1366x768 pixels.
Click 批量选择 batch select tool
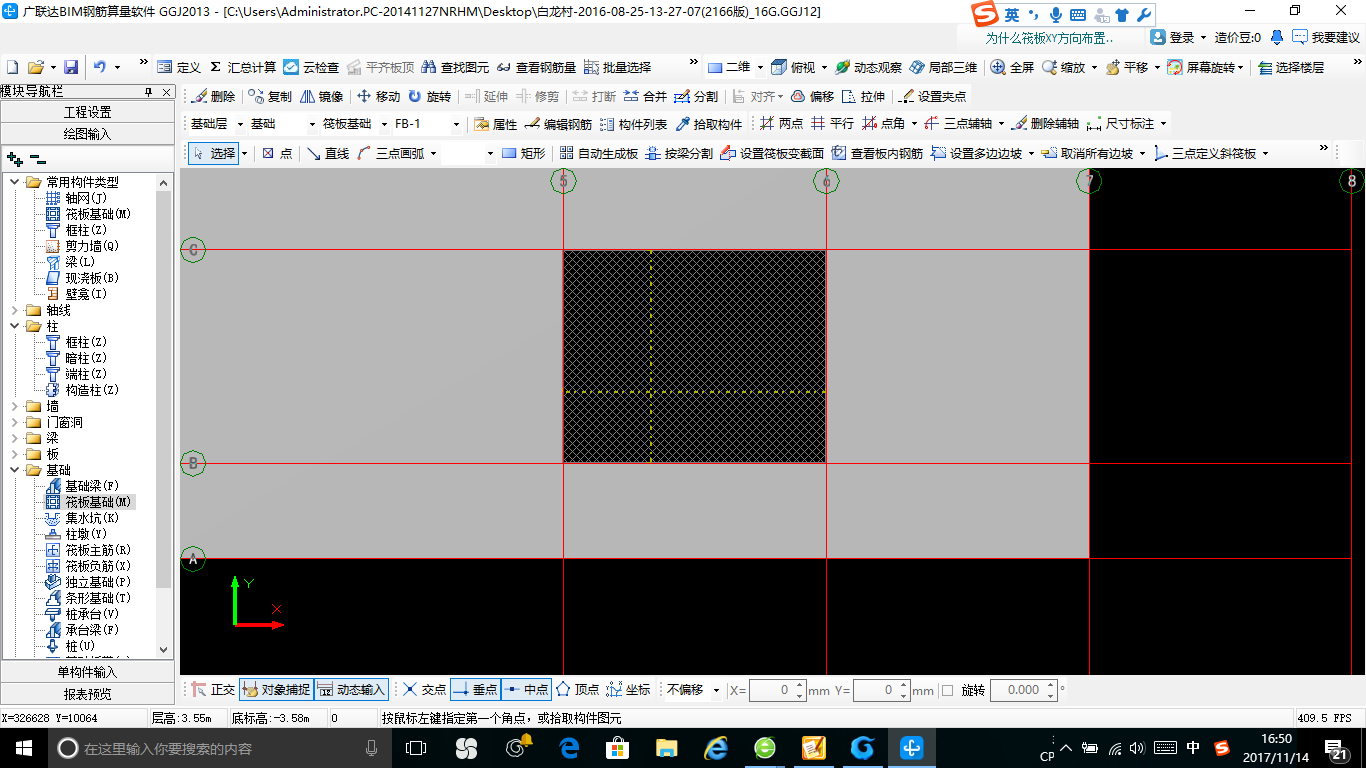click(617, 67)
